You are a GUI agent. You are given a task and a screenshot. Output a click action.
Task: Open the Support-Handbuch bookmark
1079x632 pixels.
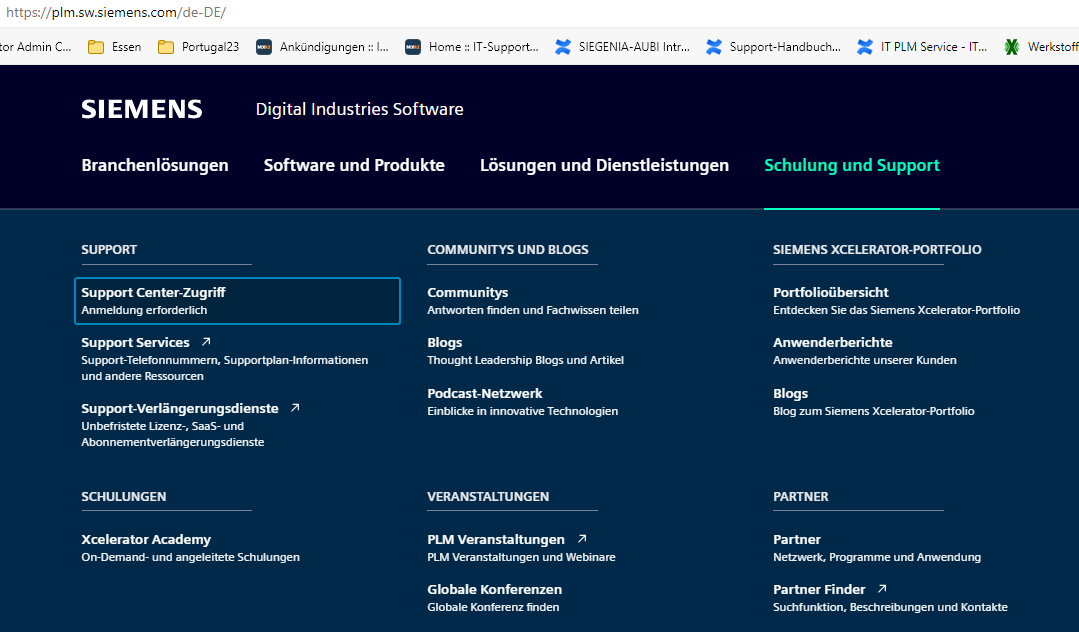(773, 47)
